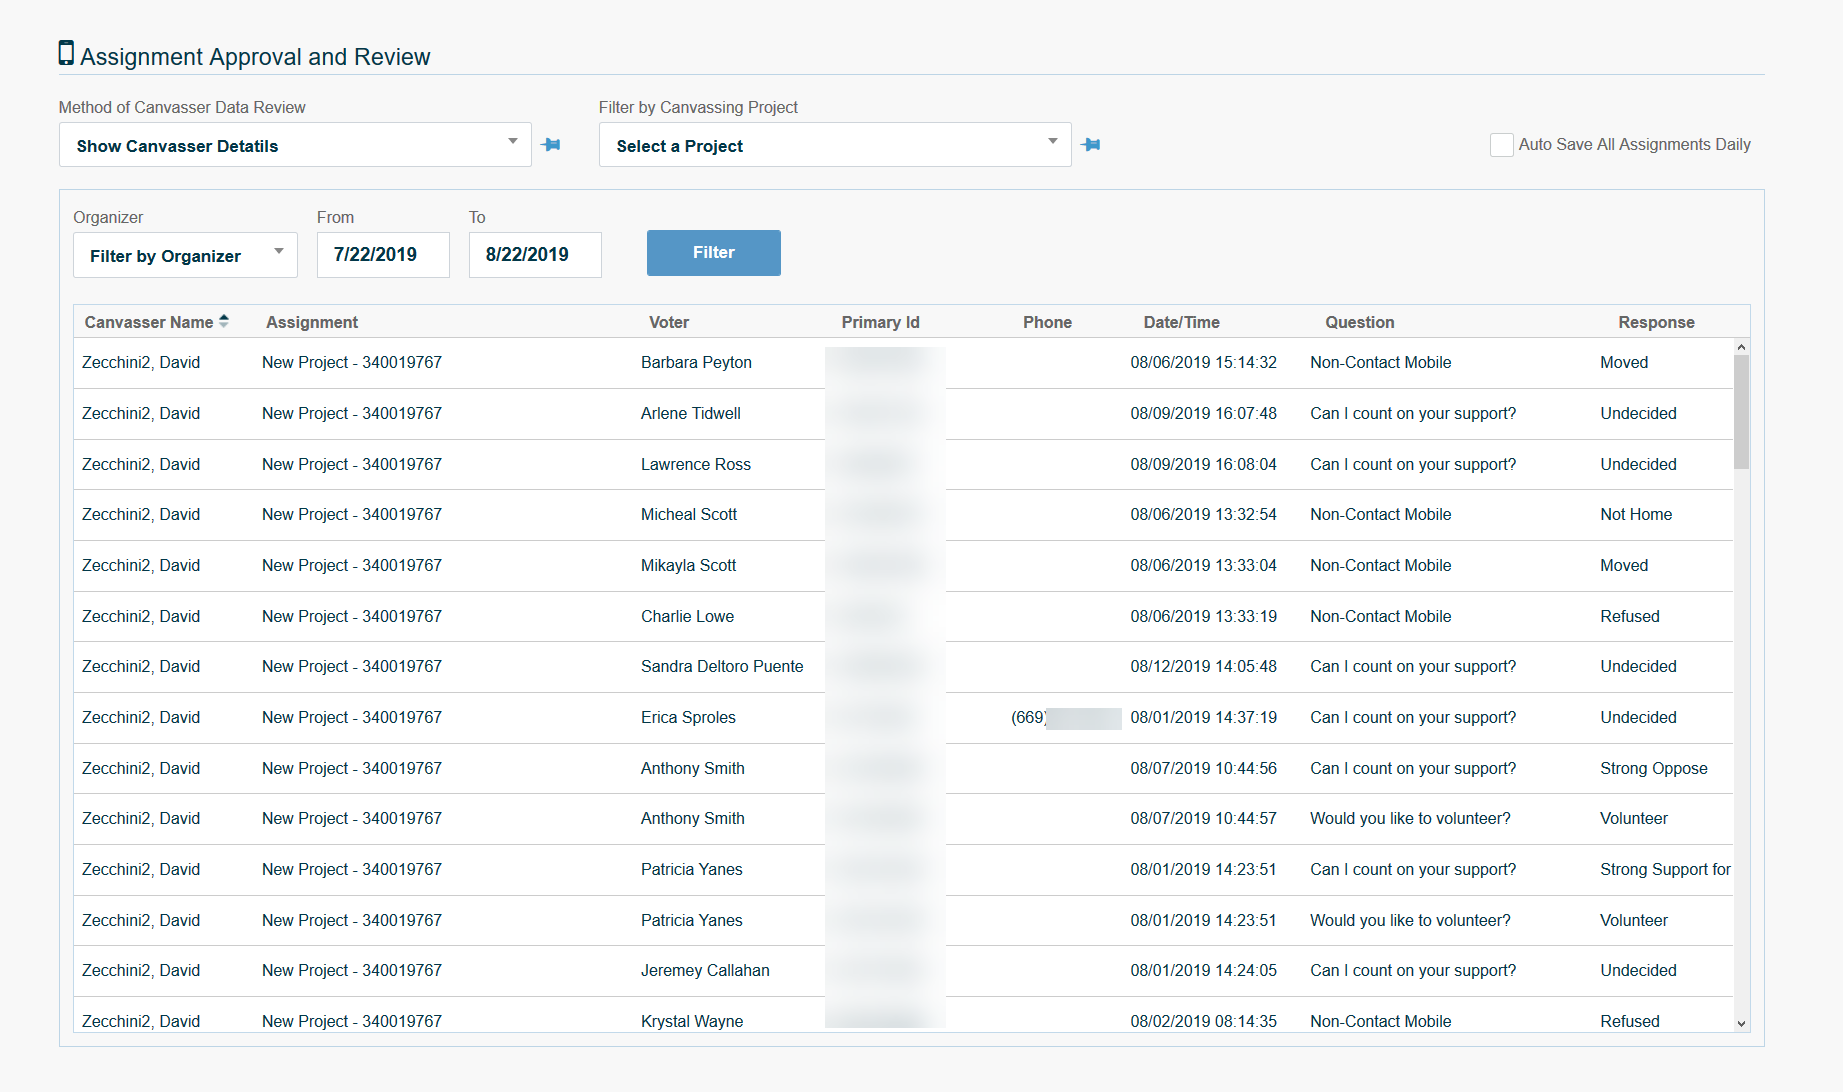
Task: Click Anthony Smith's Volunteer response
Action: click(1633, 818)
